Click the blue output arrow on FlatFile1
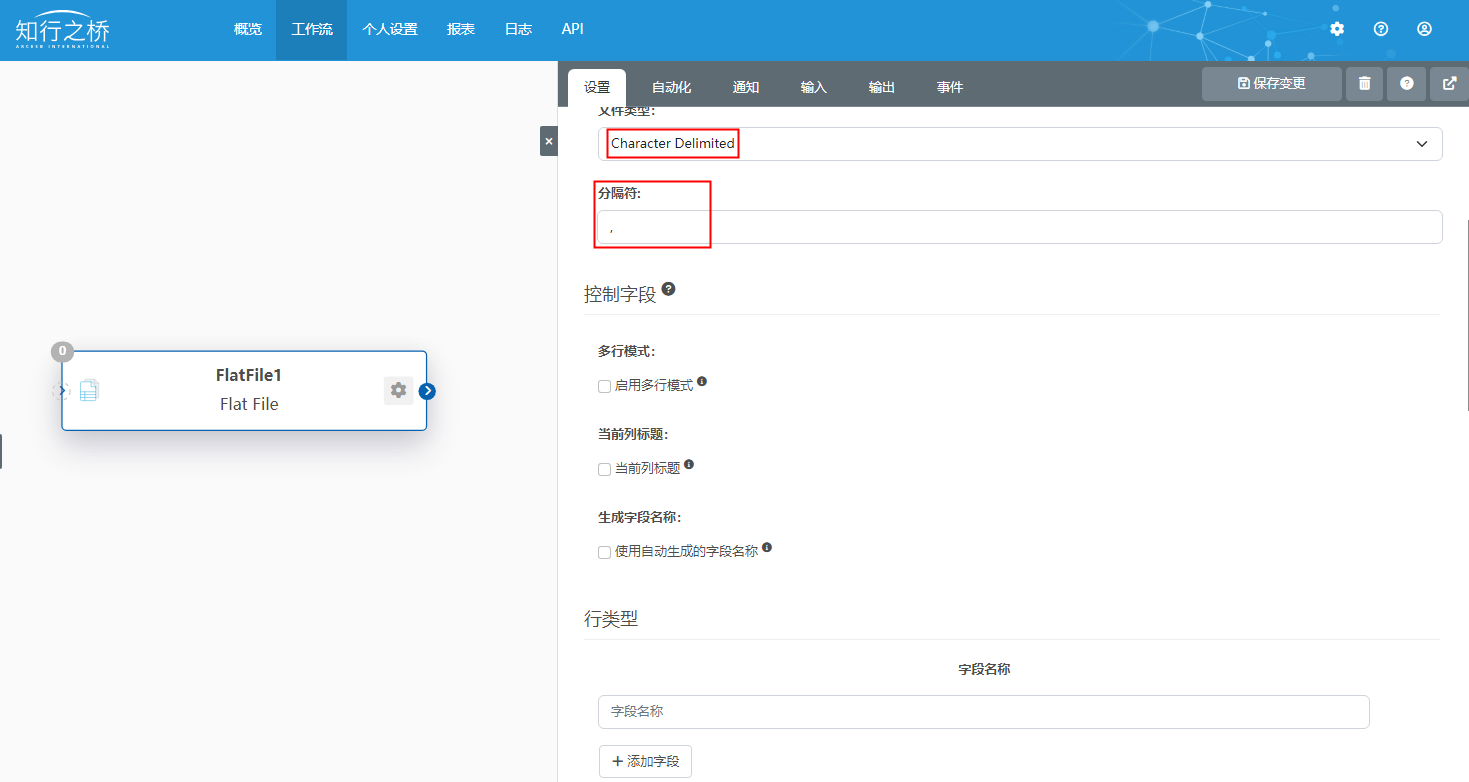 [427, 391]
